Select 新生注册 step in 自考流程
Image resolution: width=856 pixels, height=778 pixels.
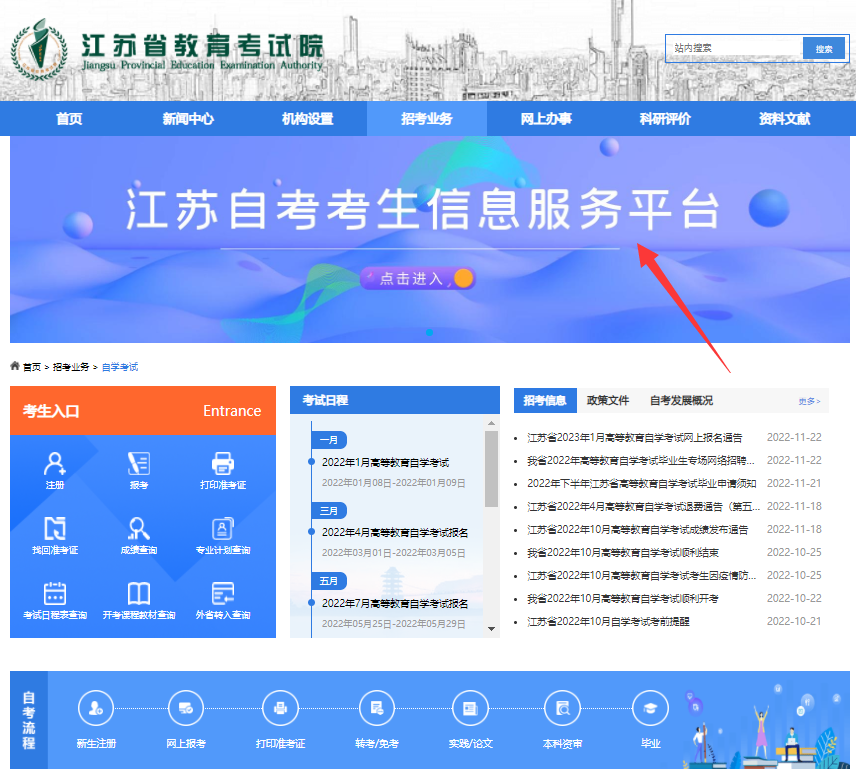tap(96, 709)
